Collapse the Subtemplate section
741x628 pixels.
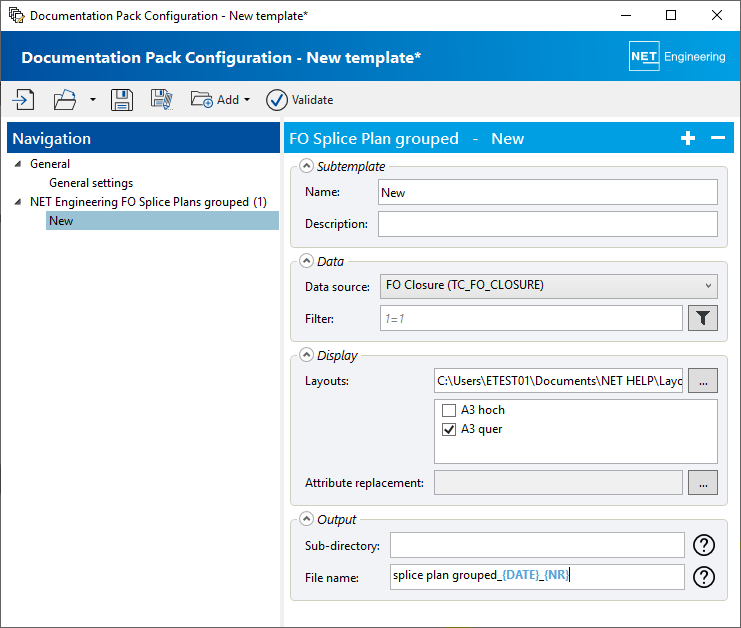[x=306, y=166]
